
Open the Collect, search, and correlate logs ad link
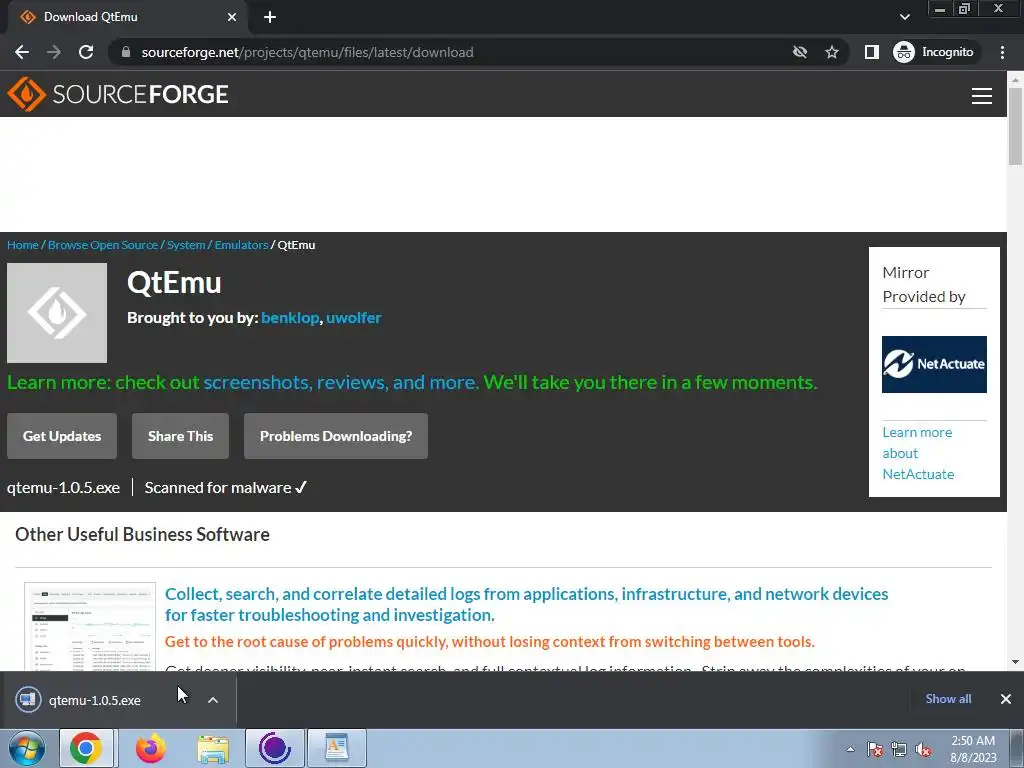(x=526, y=604)
